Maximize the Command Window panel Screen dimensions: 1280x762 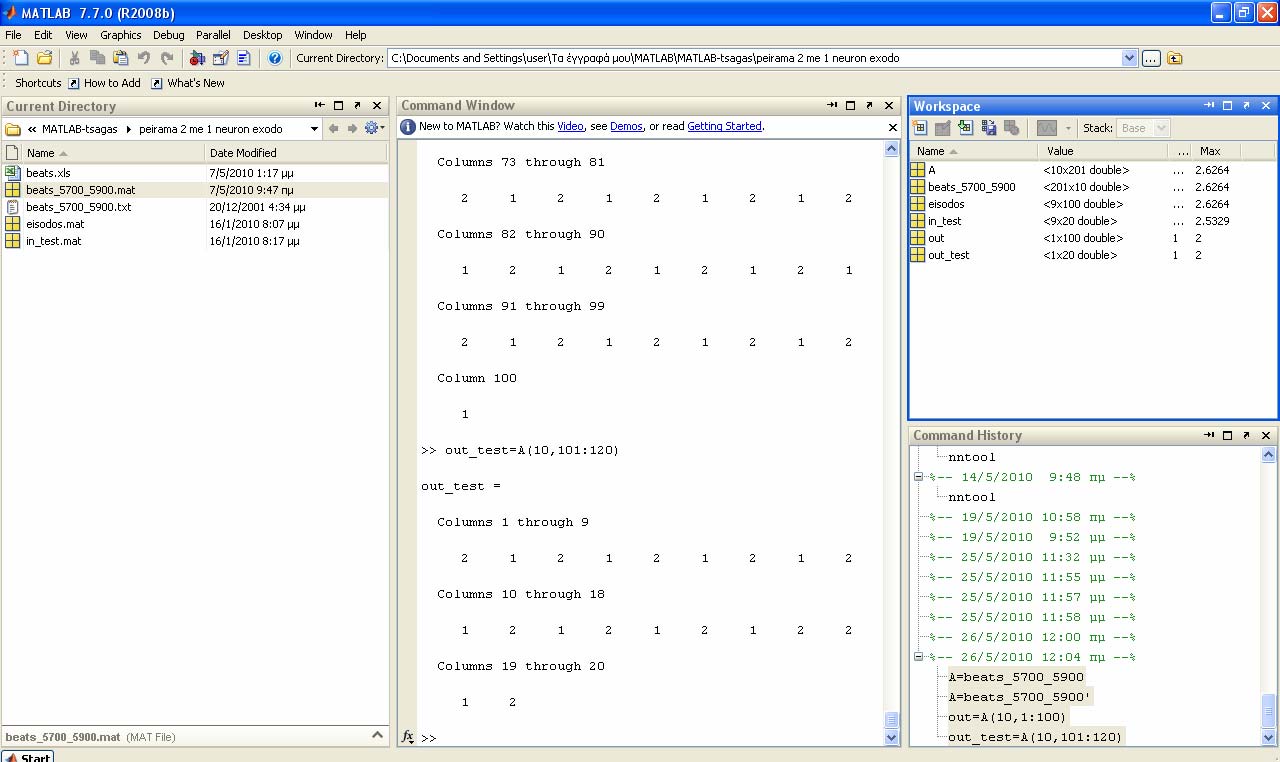click(x=851, y=105)
